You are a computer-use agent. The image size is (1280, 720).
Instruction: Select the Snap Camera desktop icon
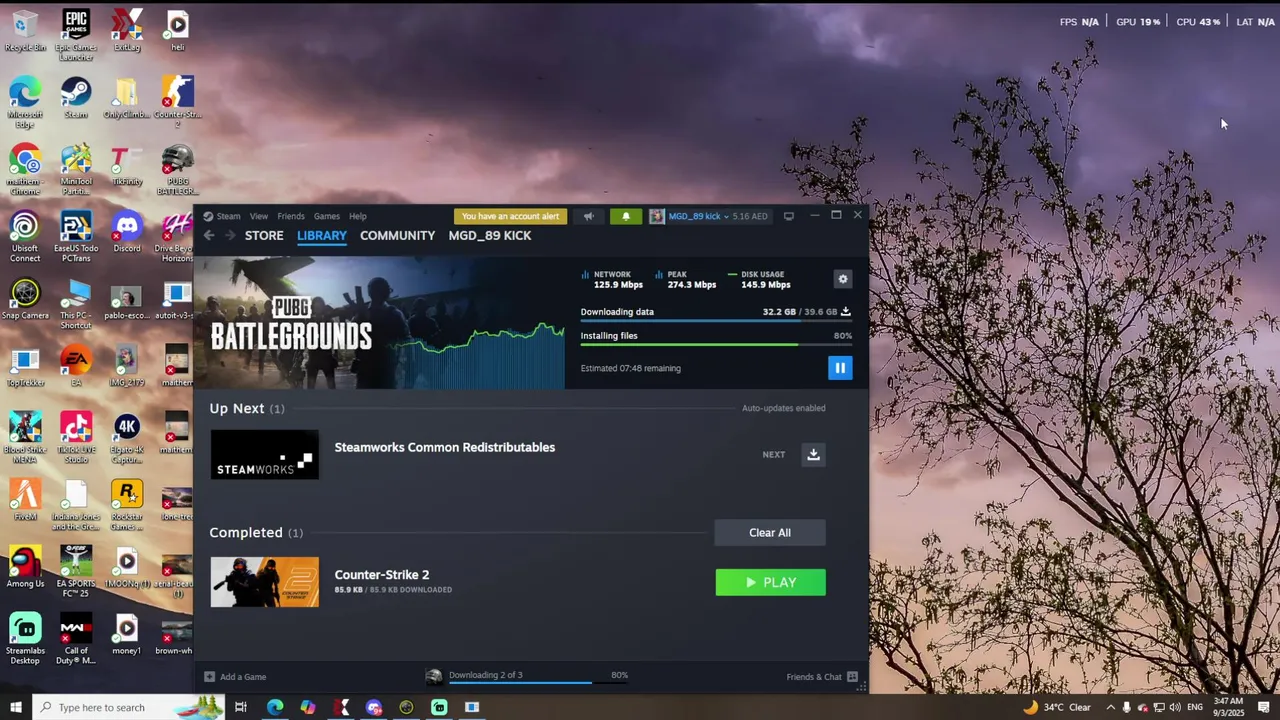[25, 299]
